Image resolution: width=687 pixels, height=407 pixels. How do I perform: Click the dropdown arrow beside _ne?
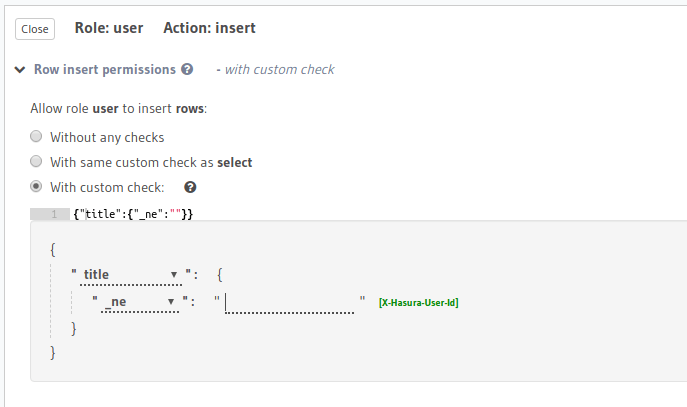(x=172, y=300)
